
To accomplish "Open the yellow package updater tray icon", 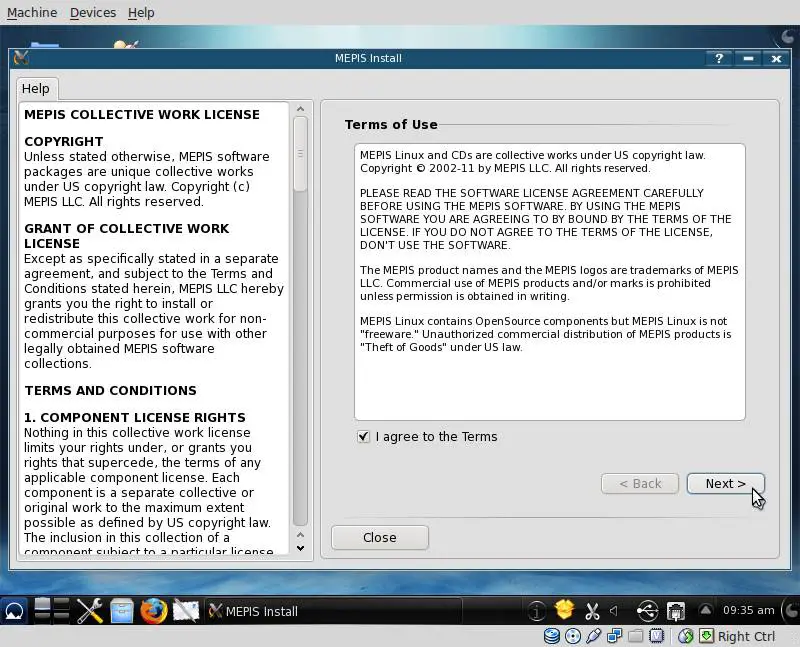I will coord(564,610).
